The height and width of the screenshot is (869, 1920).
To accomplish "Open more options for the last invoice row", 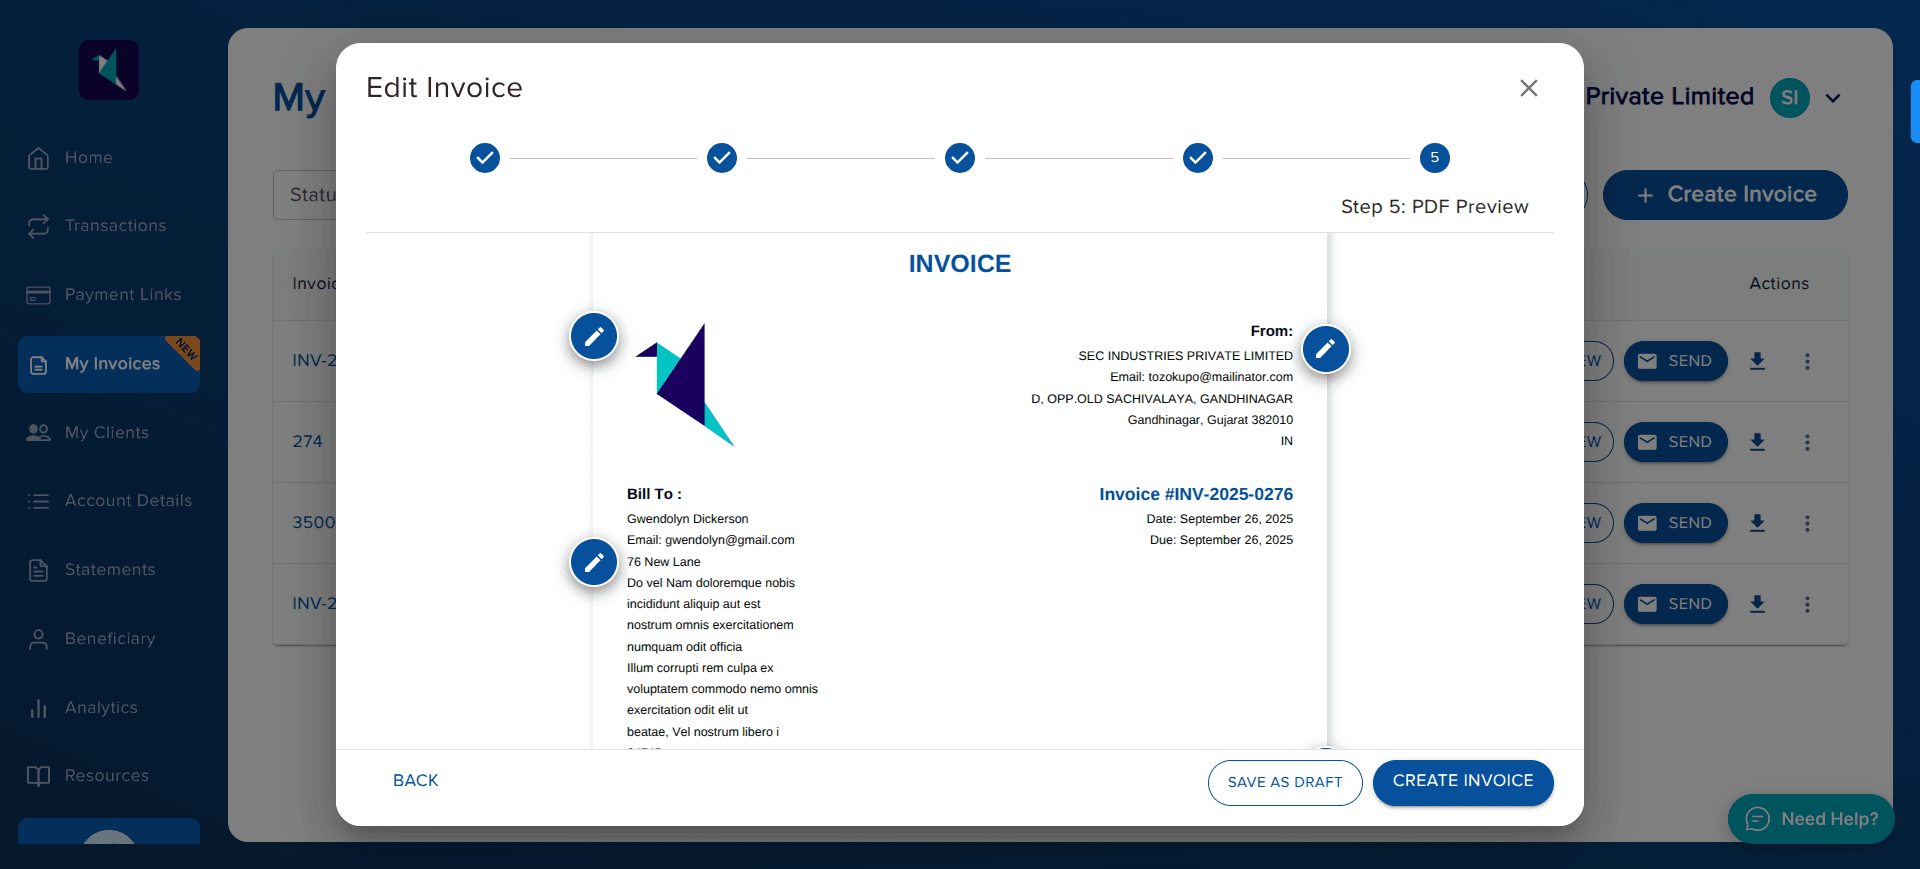I will [x=1806, y=604].
